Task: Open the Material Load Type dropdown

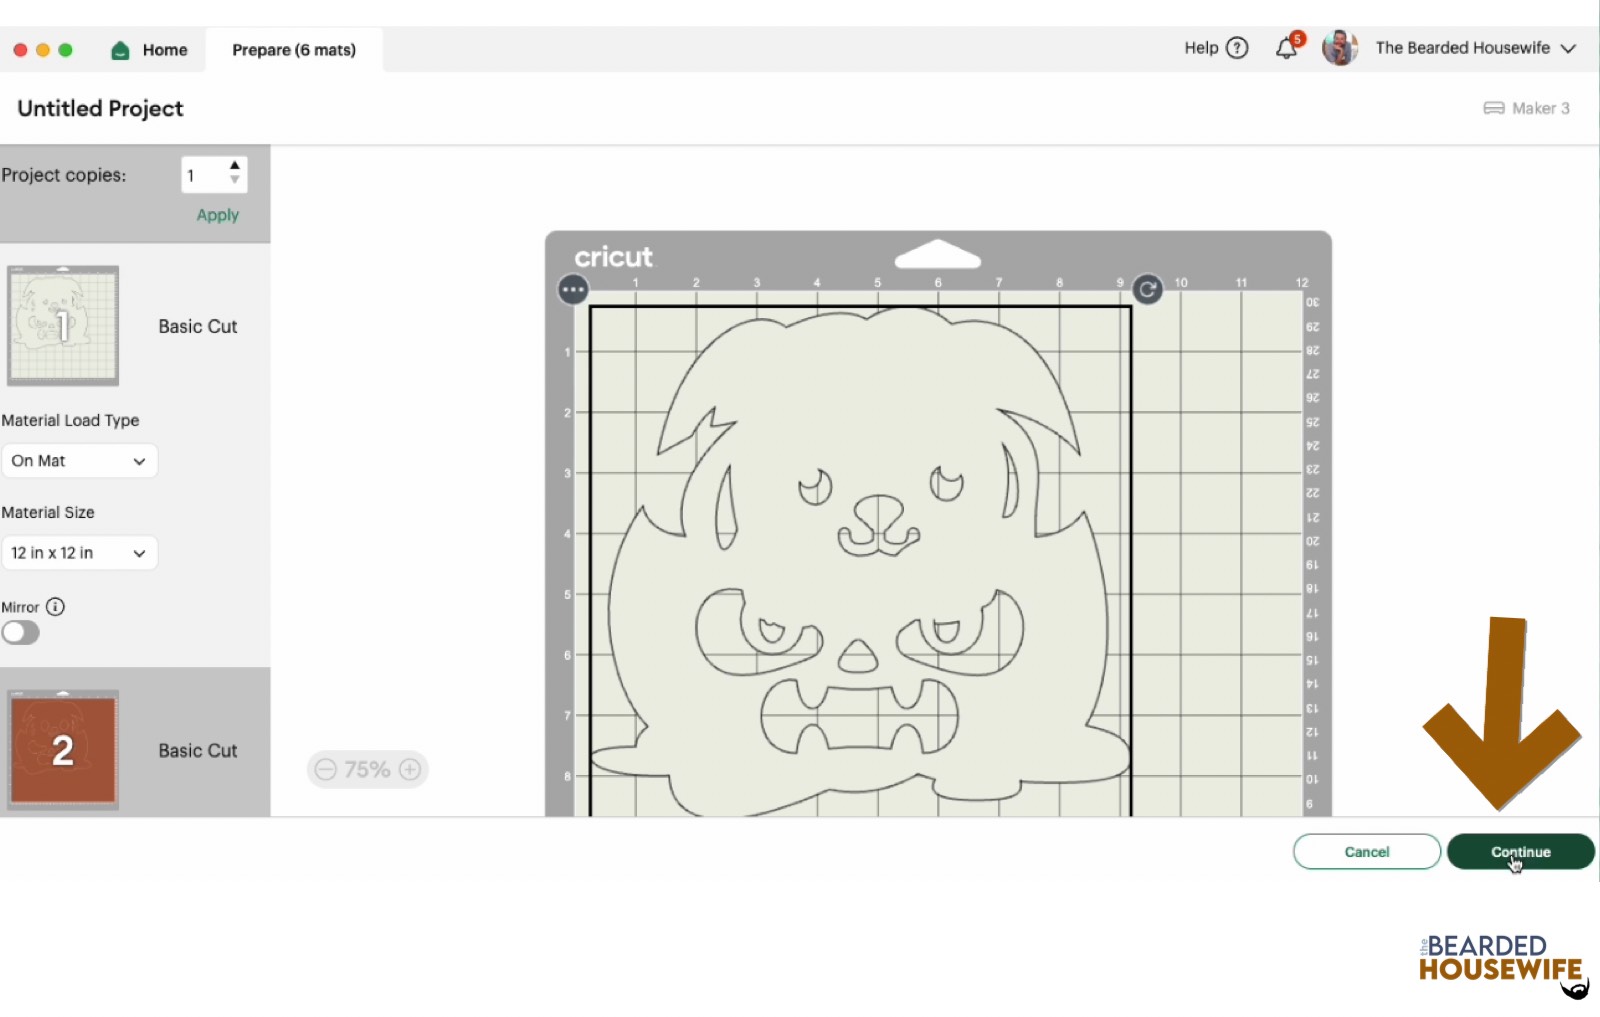Action: pyautogui.click(x=79, y=461)
